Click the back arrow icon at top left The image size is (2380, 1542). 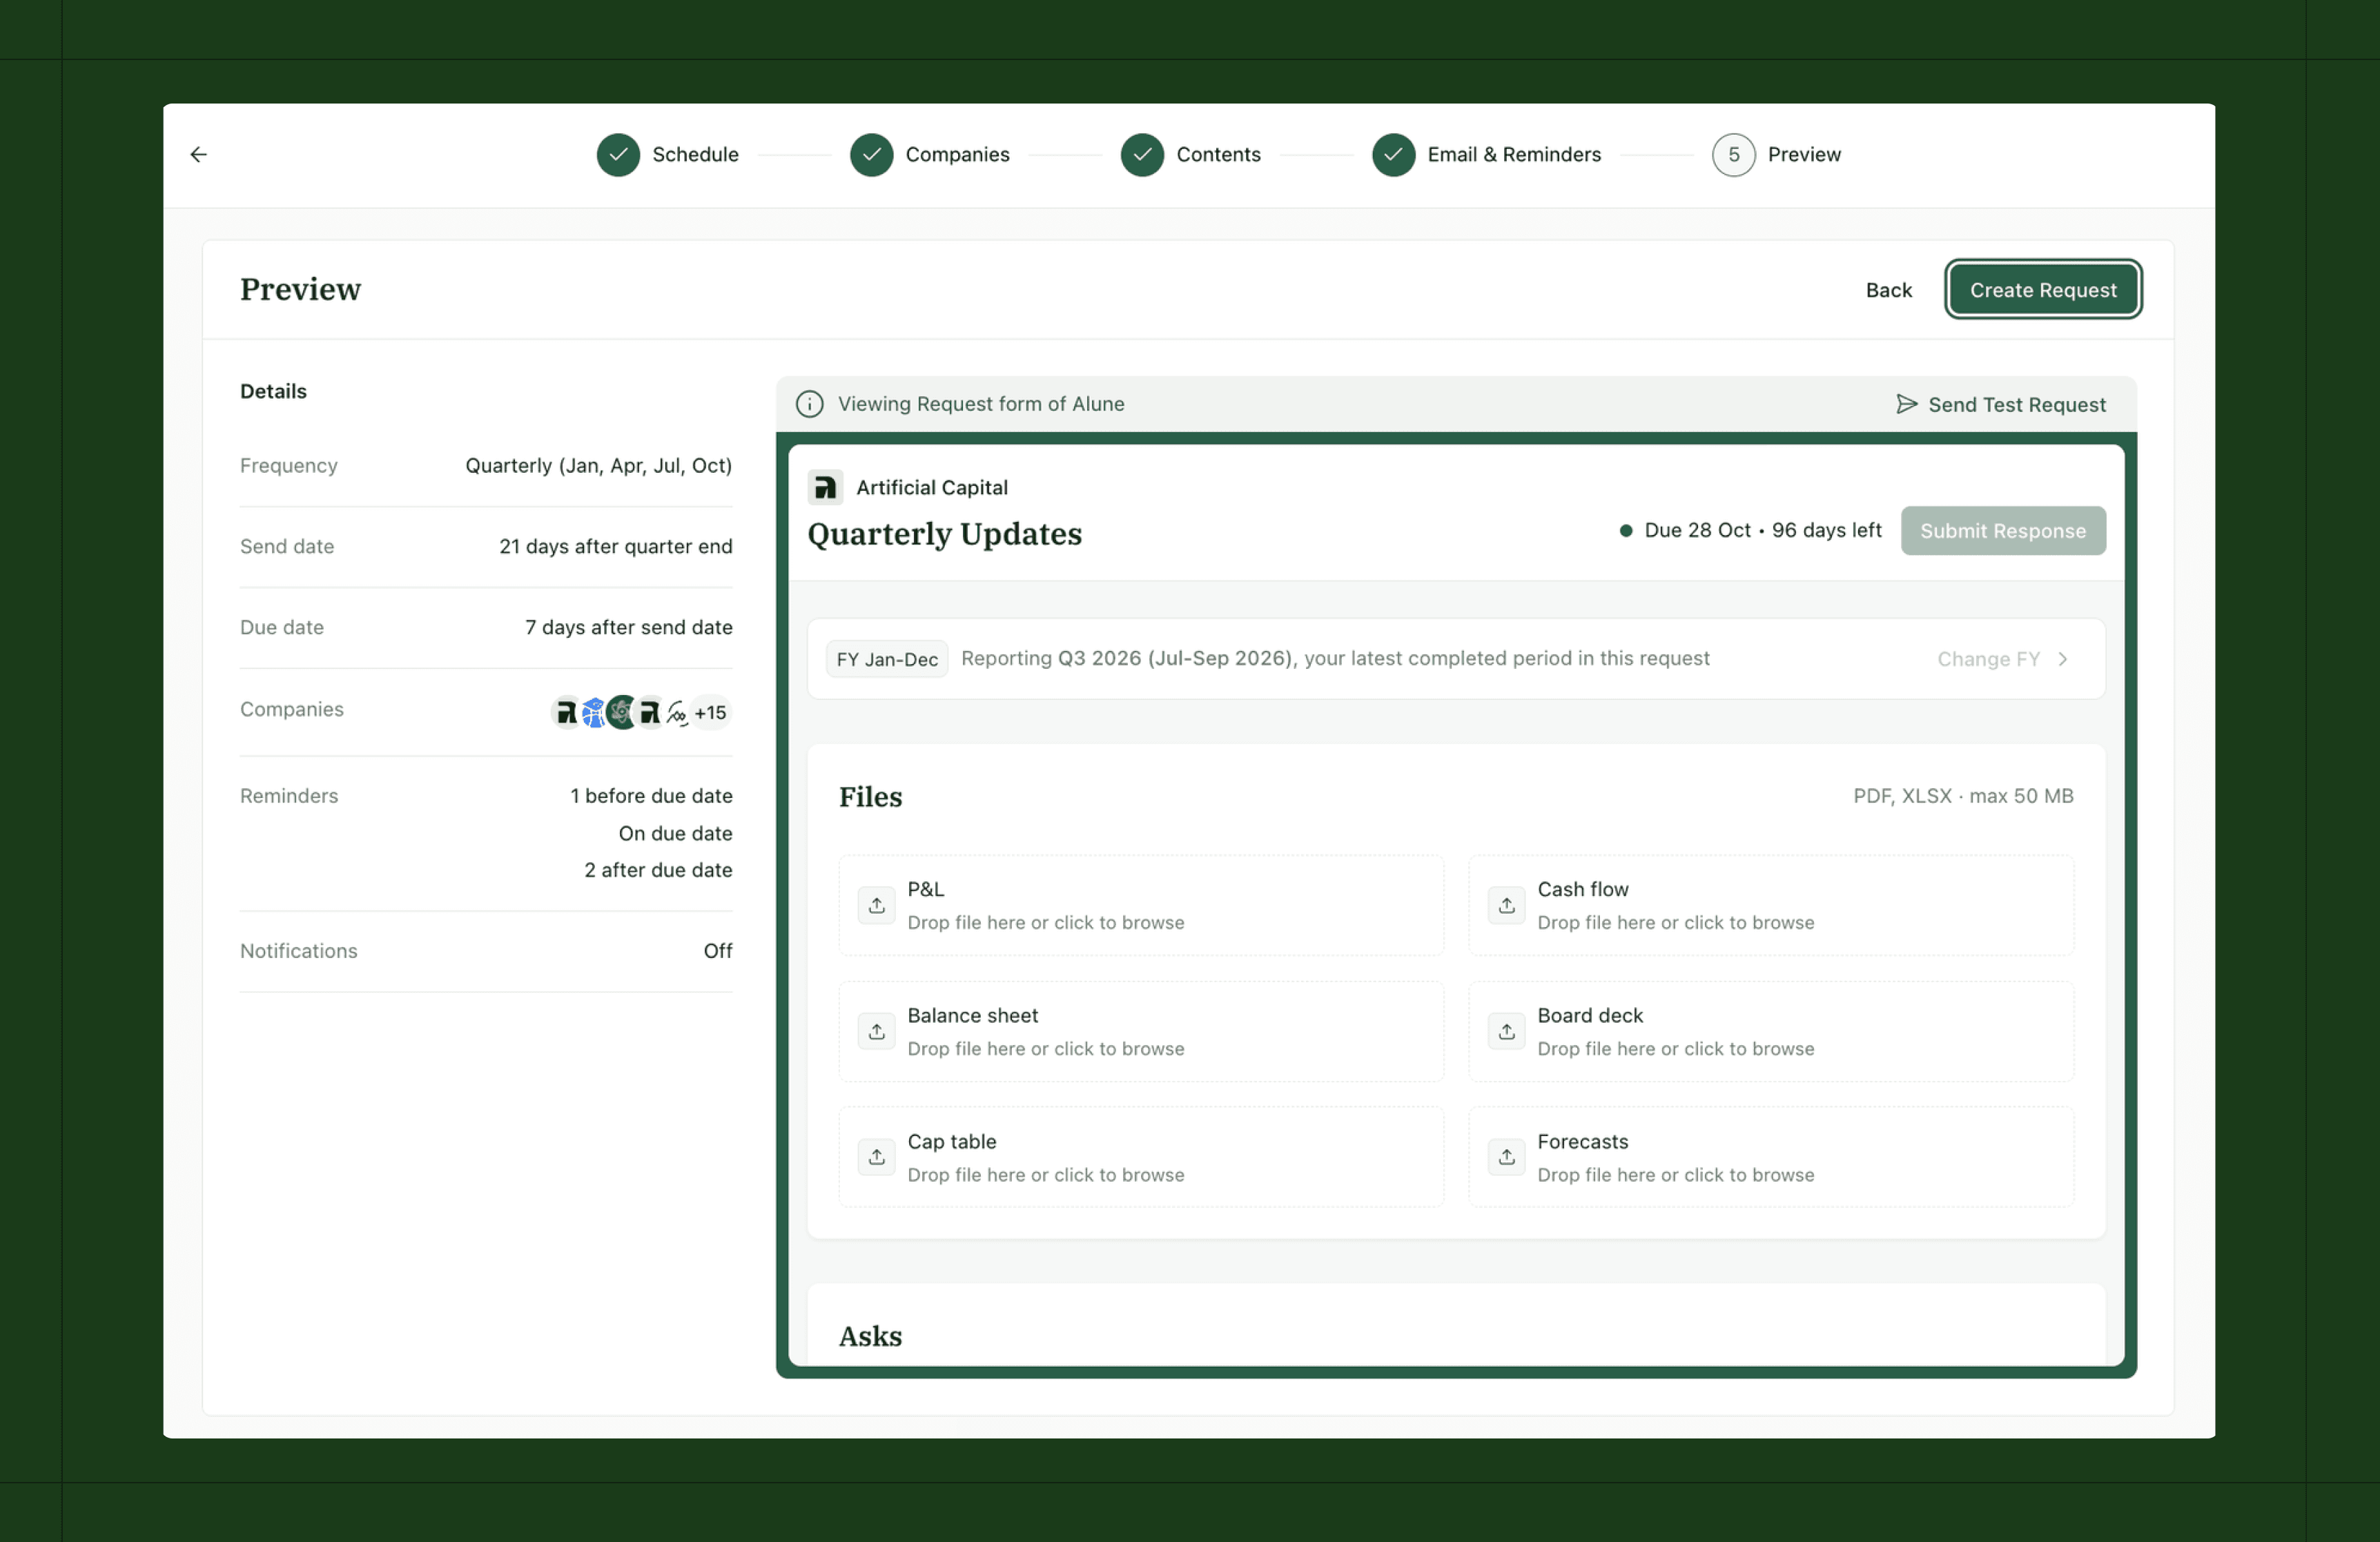(x=198, y=154)
